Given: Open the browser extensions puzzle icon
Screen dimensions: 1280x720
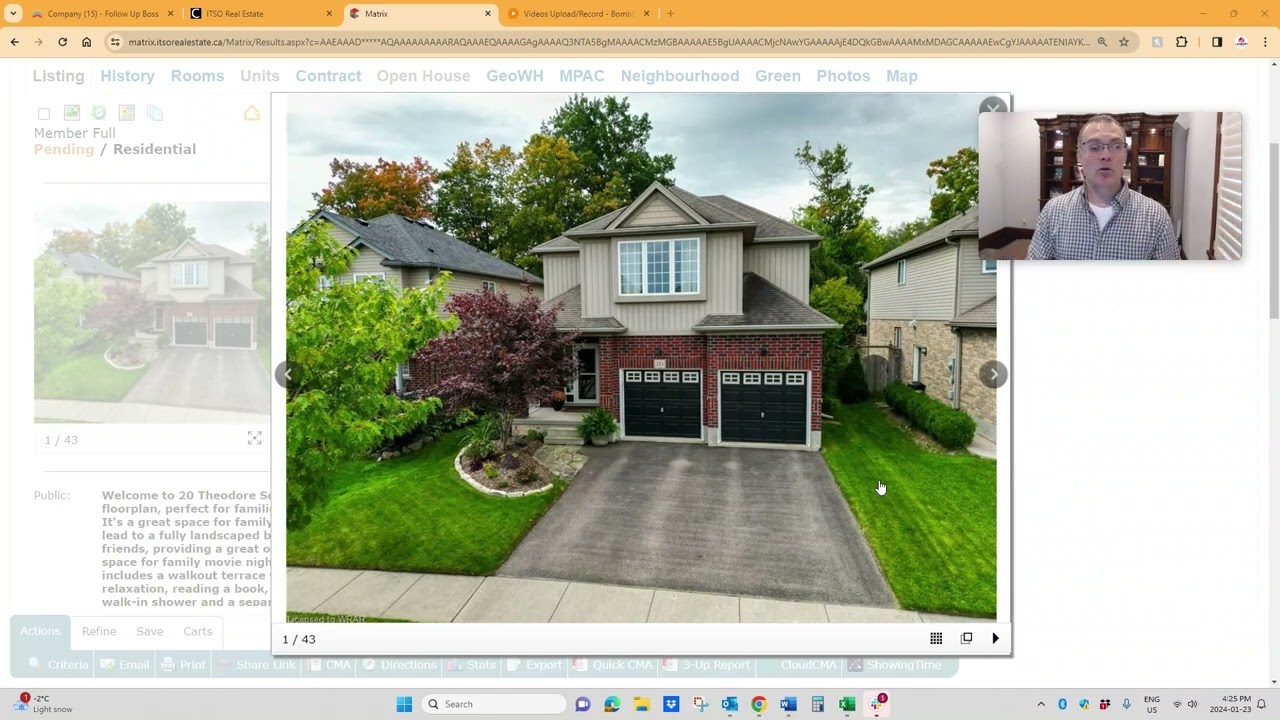Looking at the screenshot, I should coord(1182,42).
